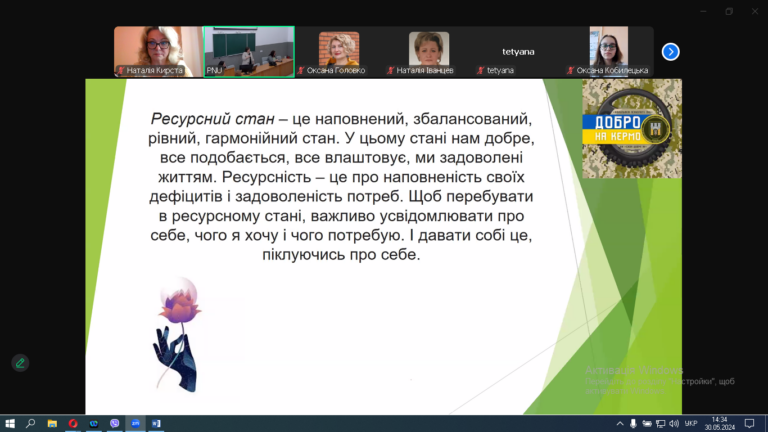This screenshot has width=768, height=432.
Task: Toggle the microphone tray icon
Action: click(x=633, y=424)
